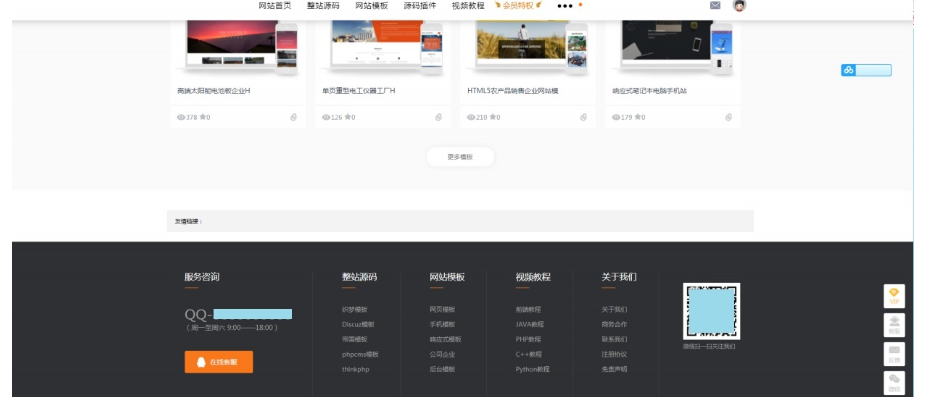Click attachment clip icon on 单页重型电工 card
Screen dimensions: 925x397
pyautogui.click(x=438, y=117)
